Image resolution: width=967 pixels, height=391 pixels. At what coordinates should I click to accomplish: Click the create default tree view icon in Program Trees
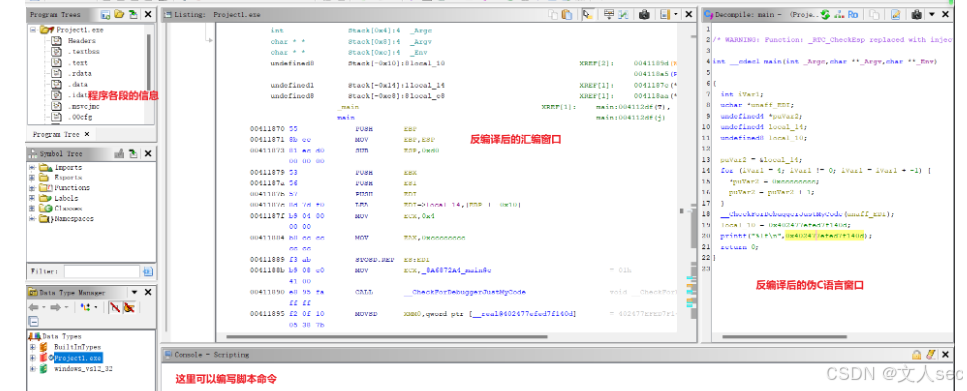[x=106, y=14]
